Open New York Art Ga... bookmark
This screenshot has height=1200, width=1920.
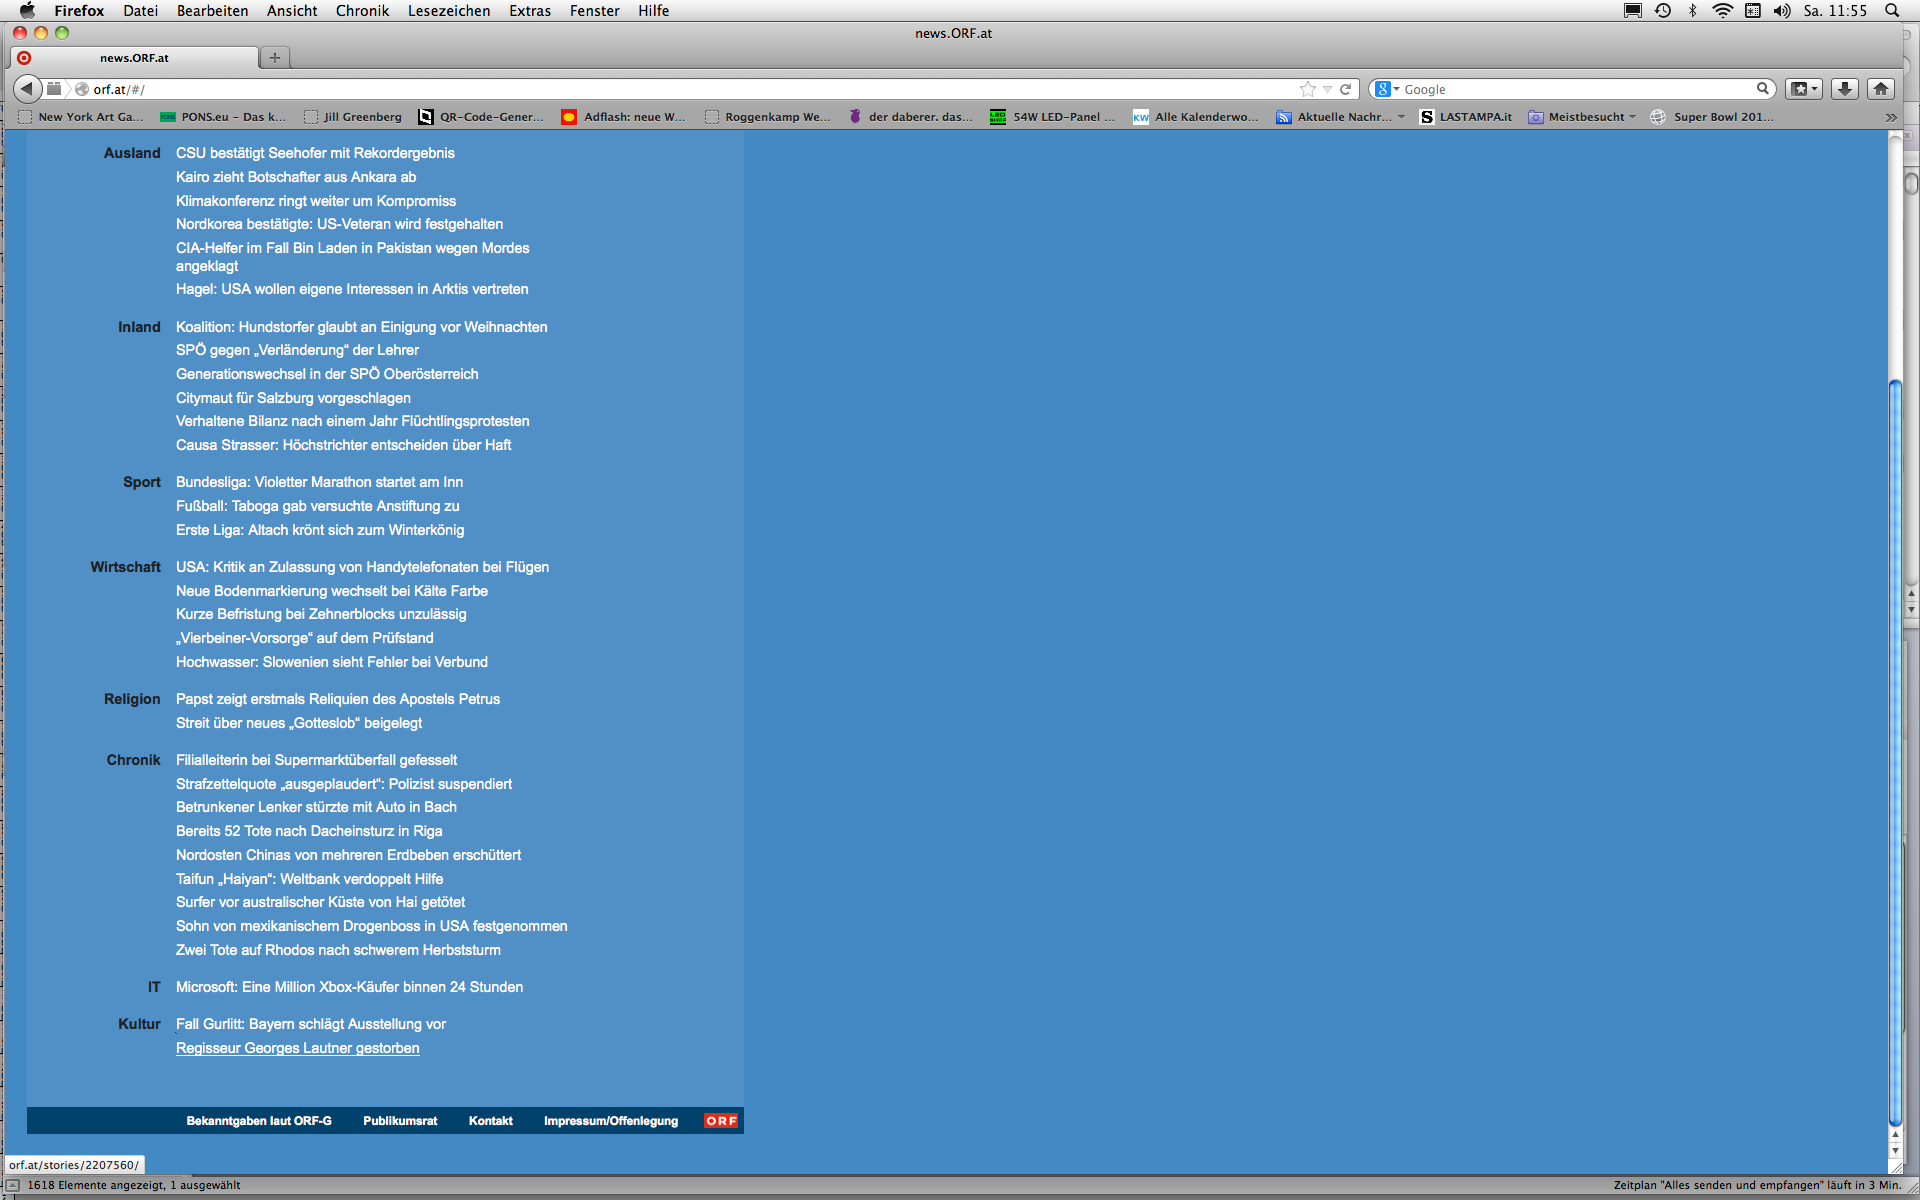click(81, 117)
